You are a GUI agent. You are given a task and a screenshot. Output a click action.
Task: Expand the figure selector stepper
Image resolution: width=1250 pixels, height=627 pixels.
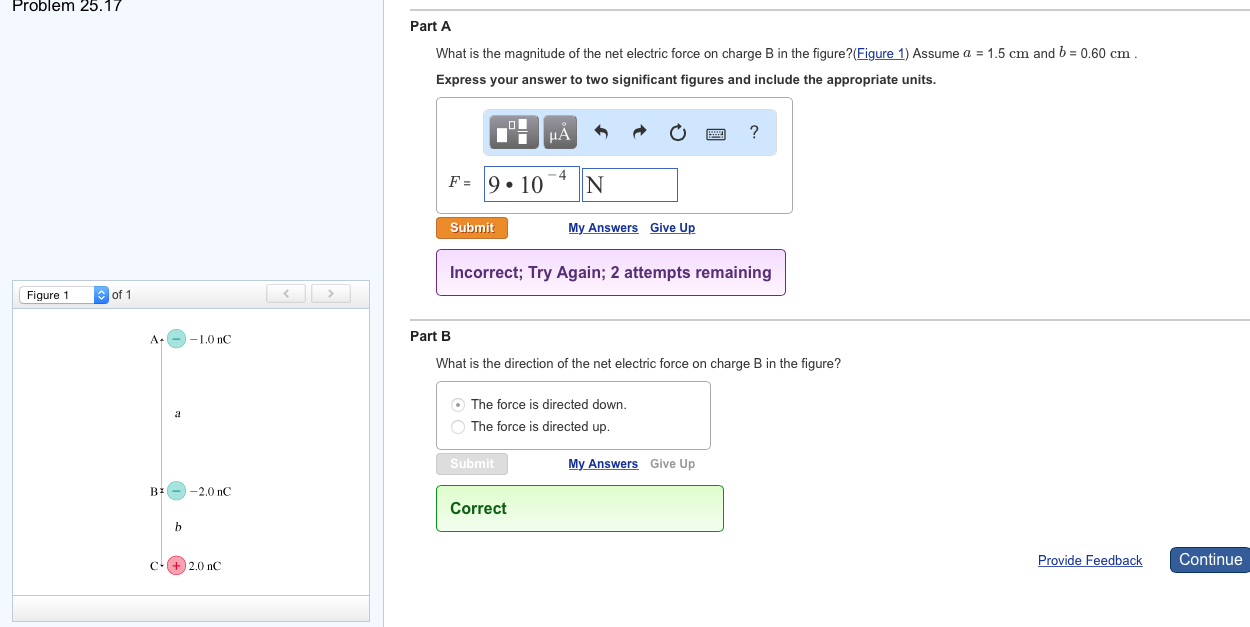(100, 294)
